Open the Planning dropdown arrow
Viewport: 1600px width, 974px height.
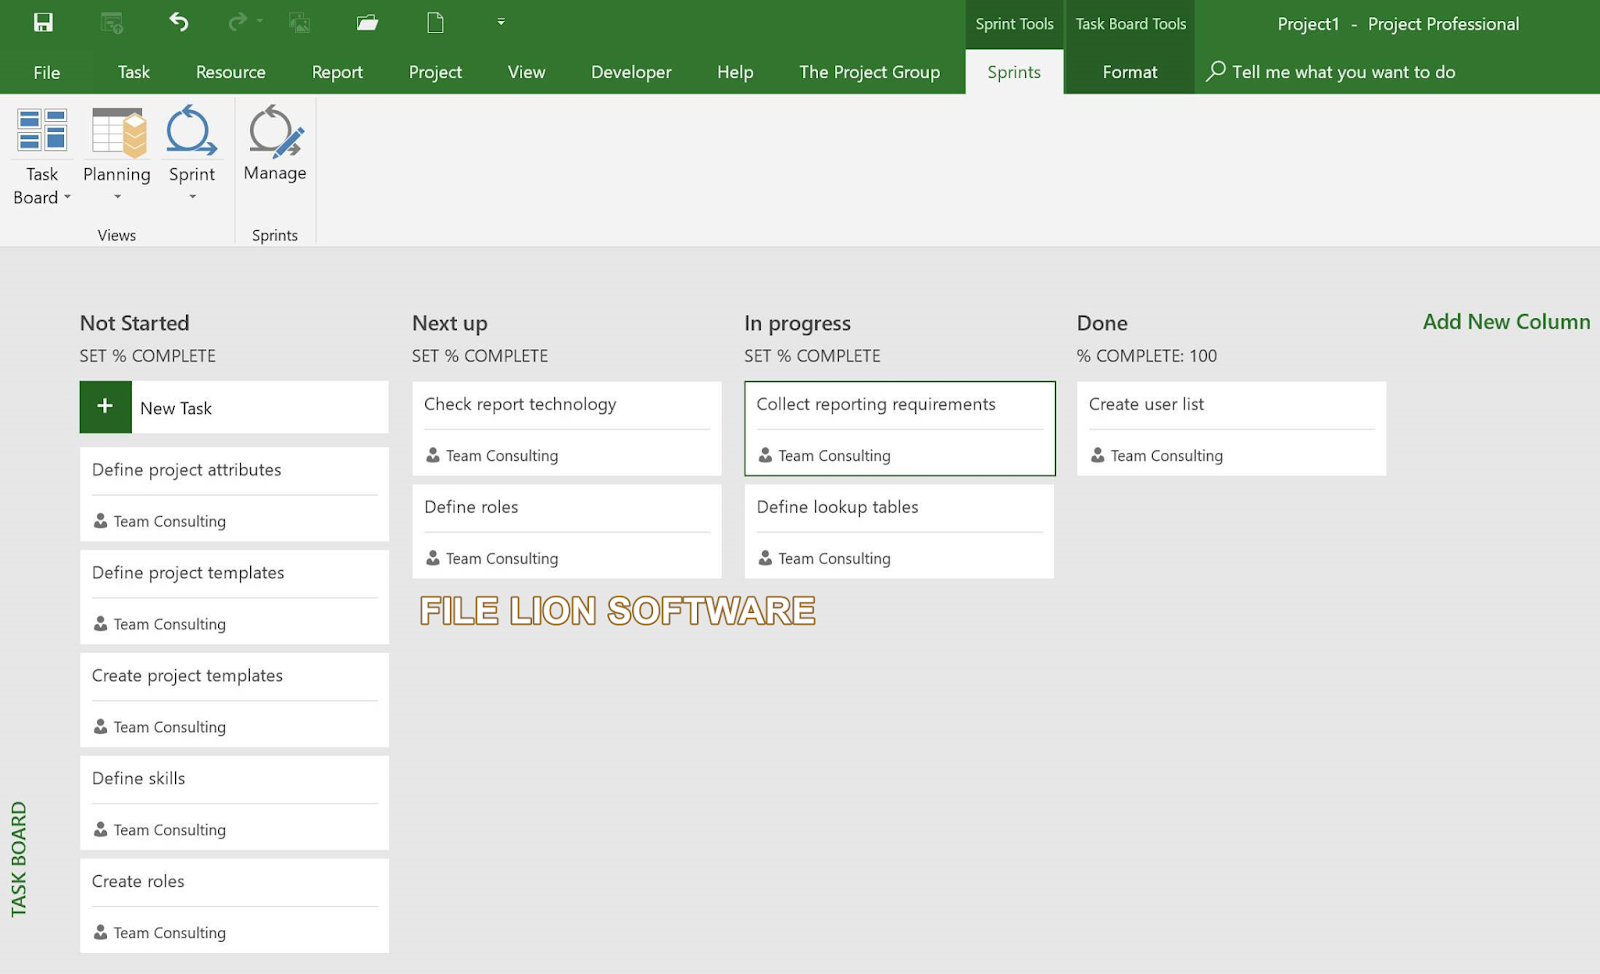(x=116, y=196)
